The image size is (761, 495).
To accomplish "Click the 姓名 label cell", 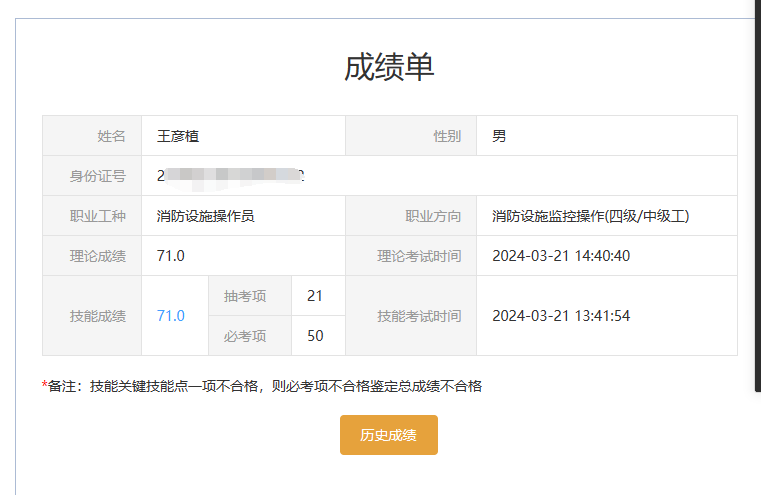I will coord(111,136).
